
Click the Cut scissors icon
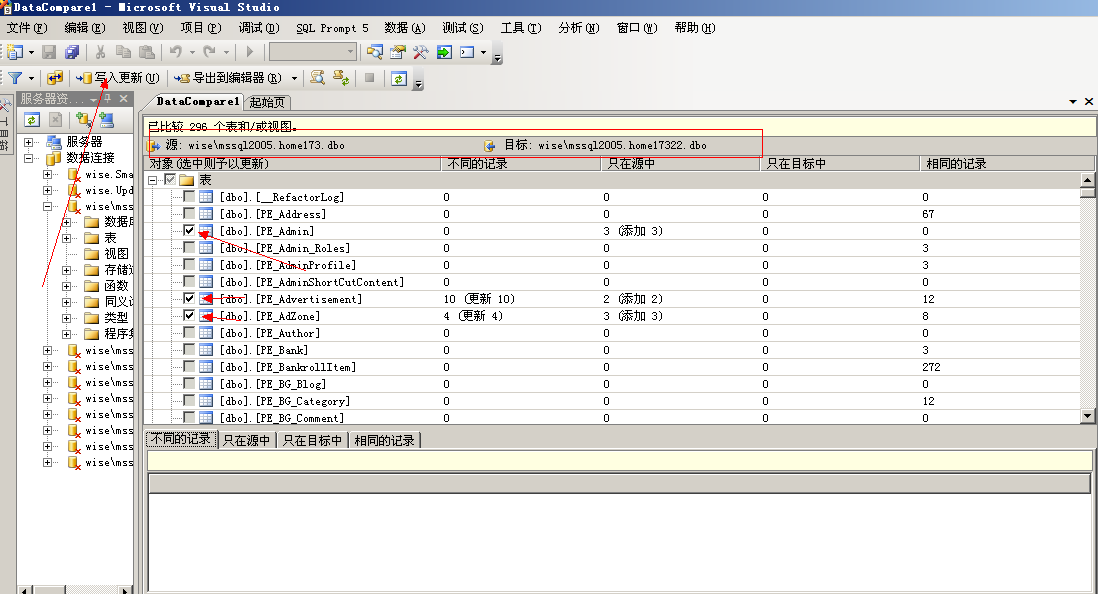[x=100, y=52]
